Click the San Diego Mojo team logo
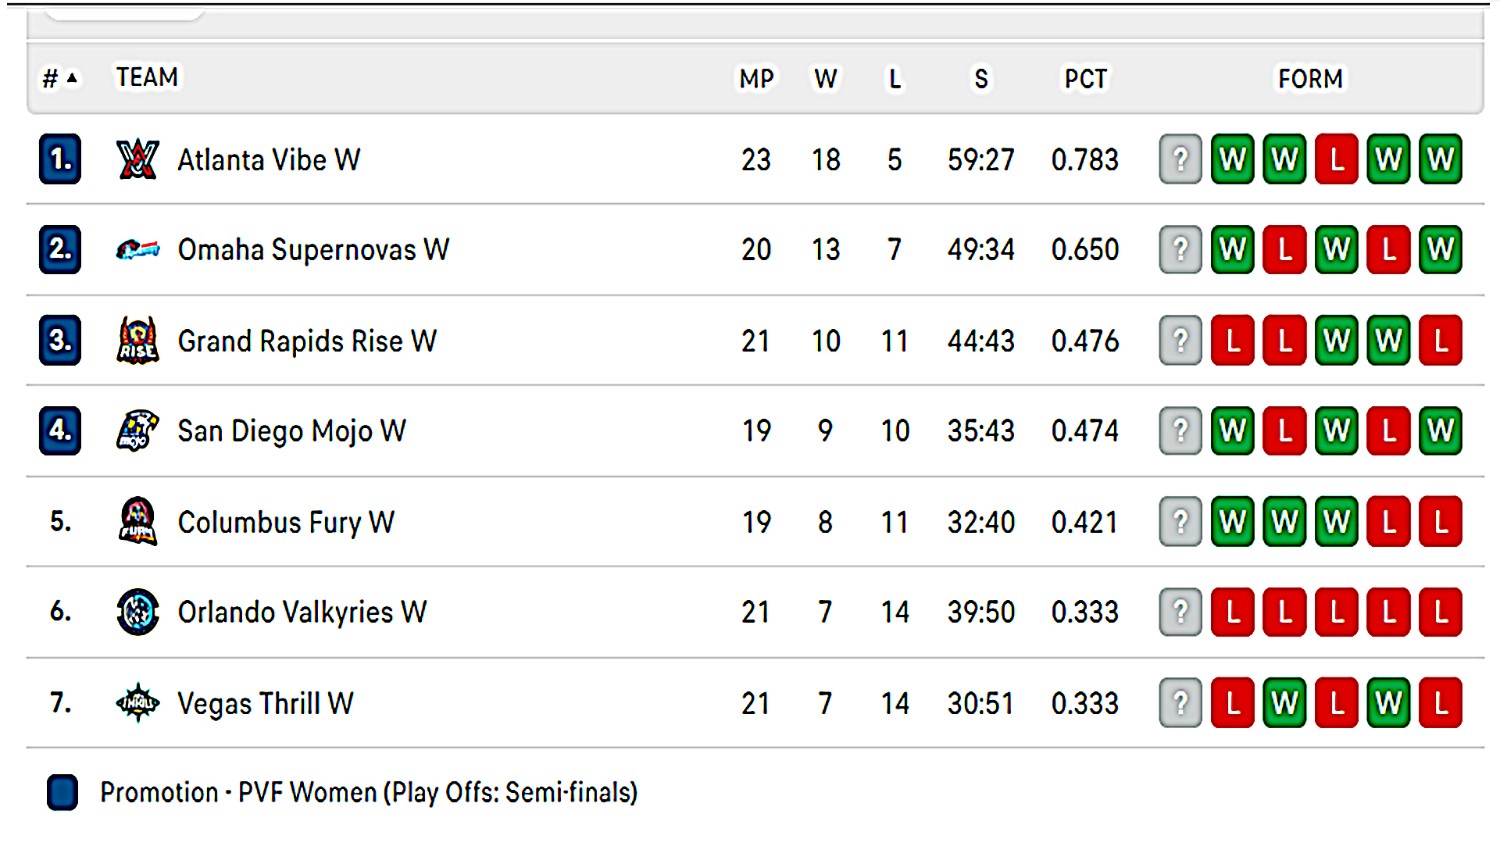Viewport: 1500px width, 843px height. click(137, 431)
